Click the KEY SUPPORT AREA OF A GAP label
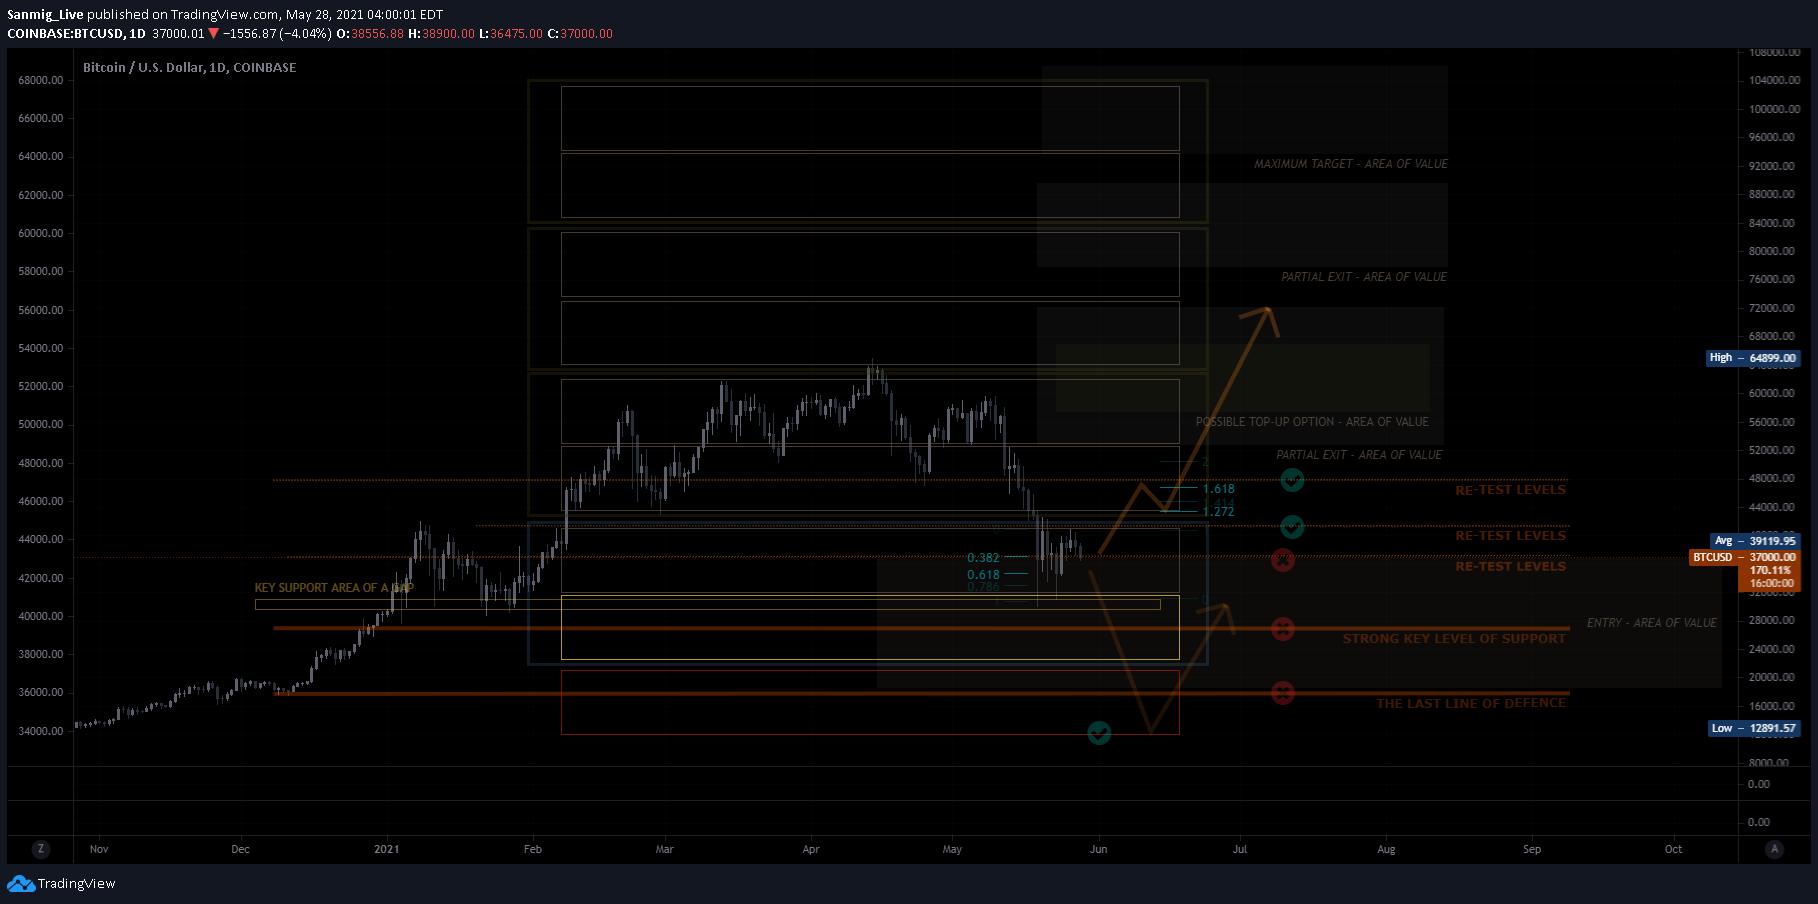Screen dimensions: 1818x904 click(334, 588)
